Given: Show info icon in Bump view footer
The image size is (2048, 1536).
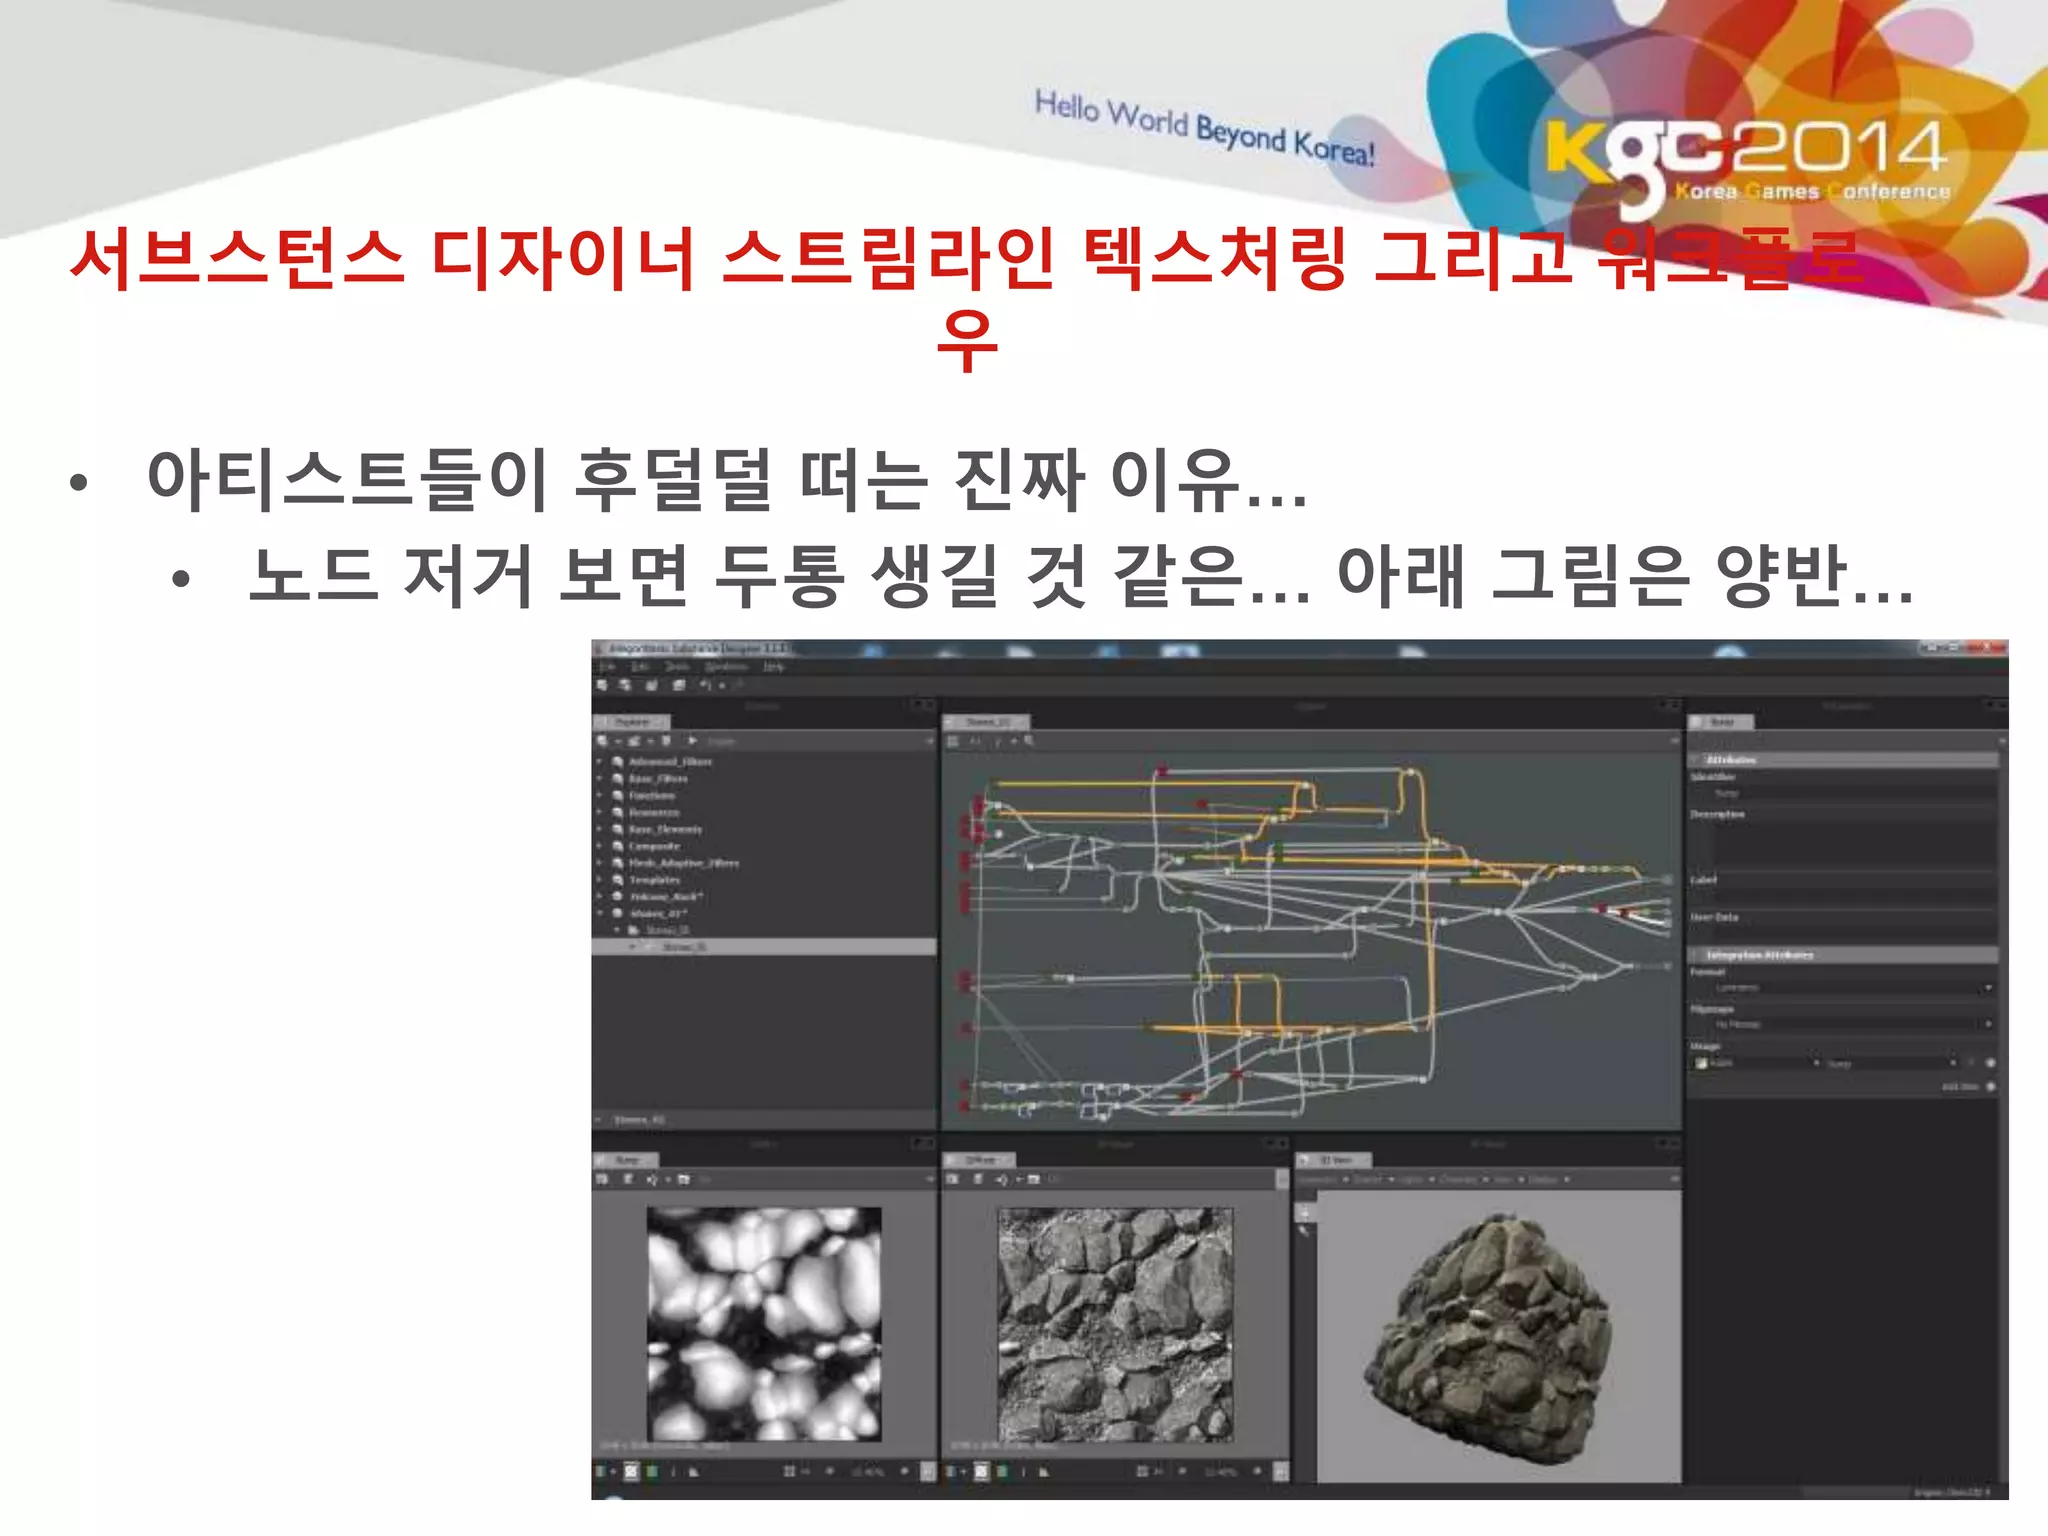Looking at the screenshot, I should click(673, 1472).
